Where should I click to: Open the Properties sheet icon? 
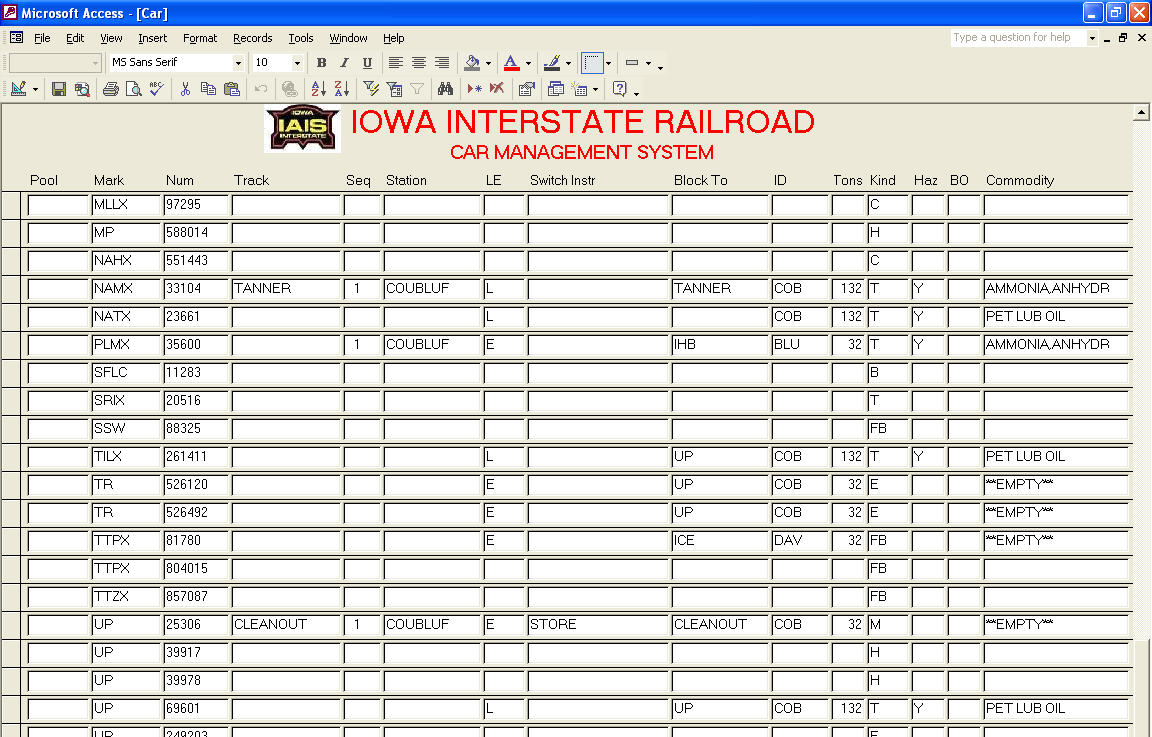coord(527,89)
